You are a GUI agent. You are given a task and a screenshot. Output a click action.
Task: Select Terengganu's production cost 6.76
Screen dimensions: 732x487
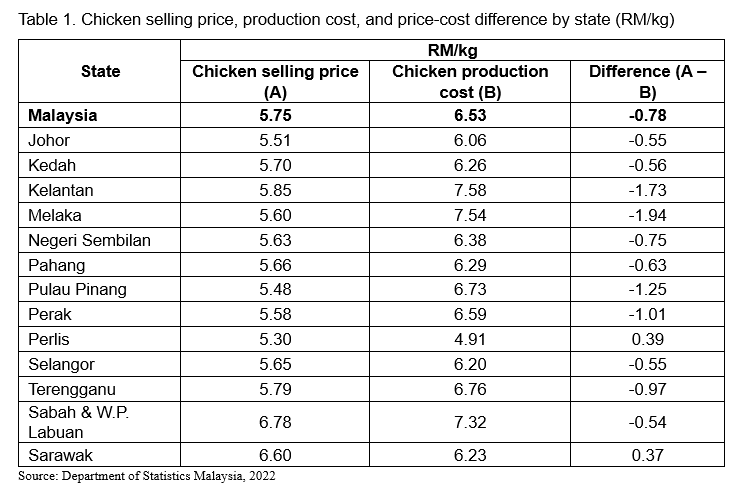470,389
